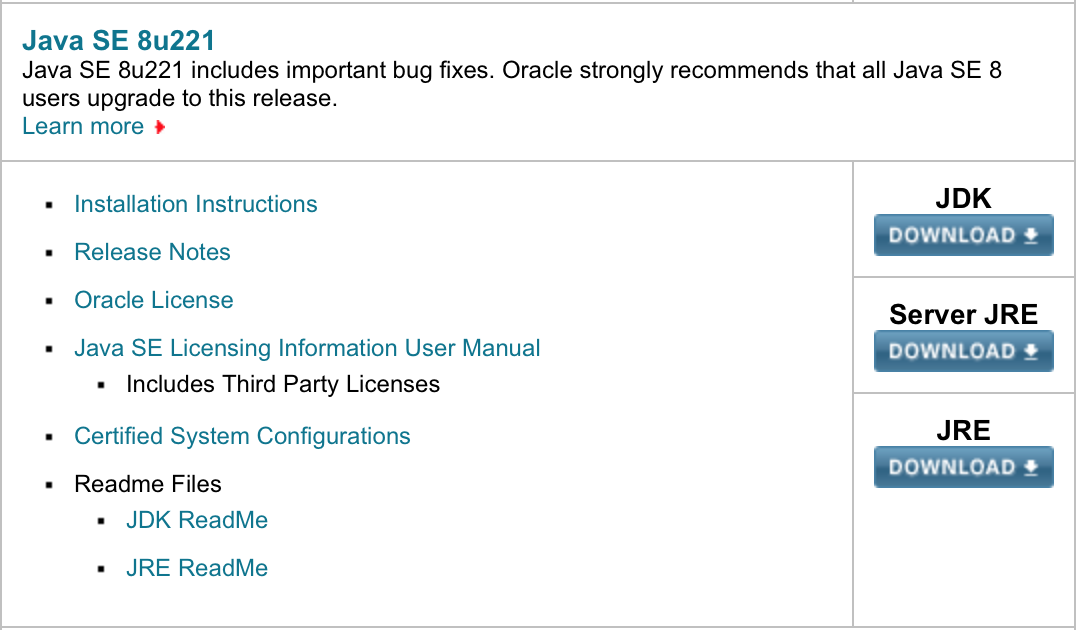Open the Oracle License page
The width and height of the screenshot is (1078, 630).
153,301
